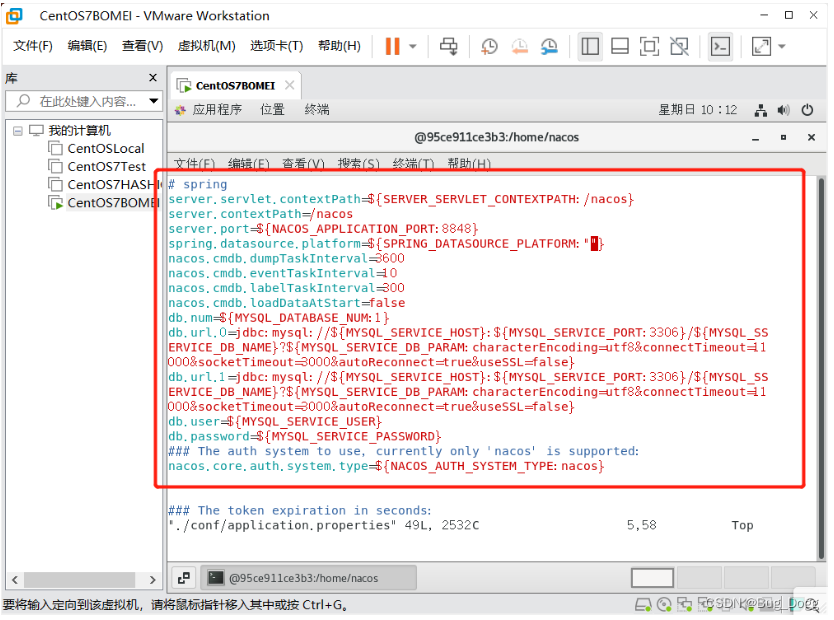Open guest network status icon

point(761,110)
